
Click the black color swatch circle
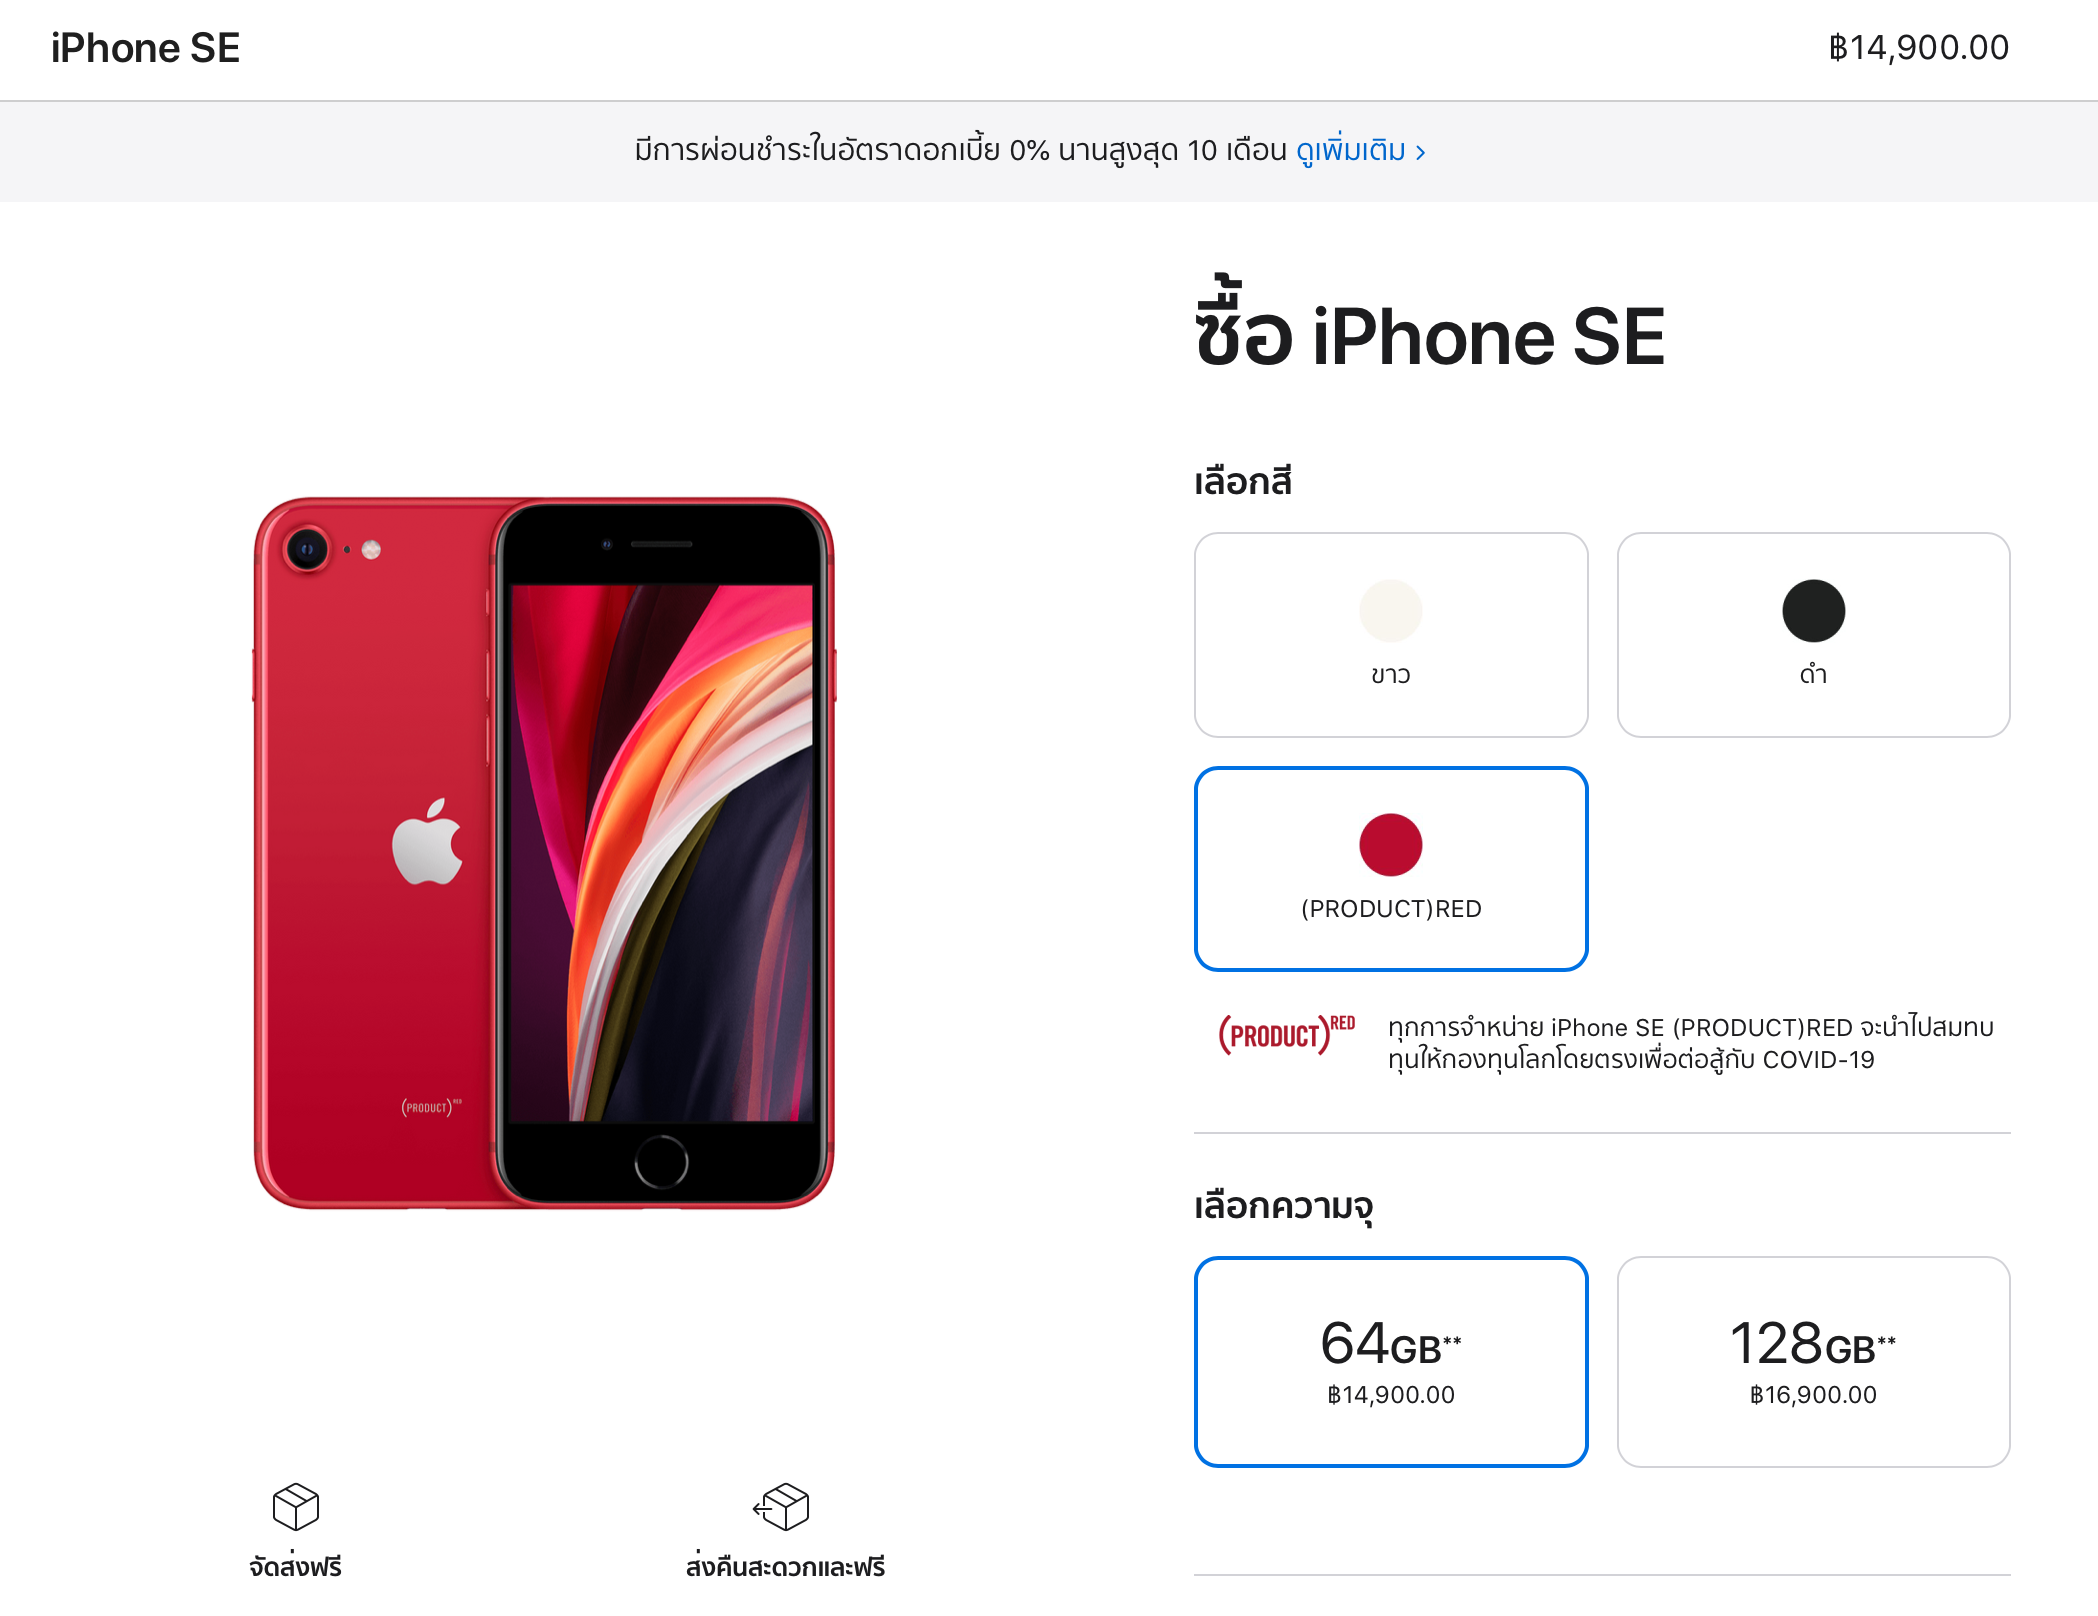(1813, 611)
